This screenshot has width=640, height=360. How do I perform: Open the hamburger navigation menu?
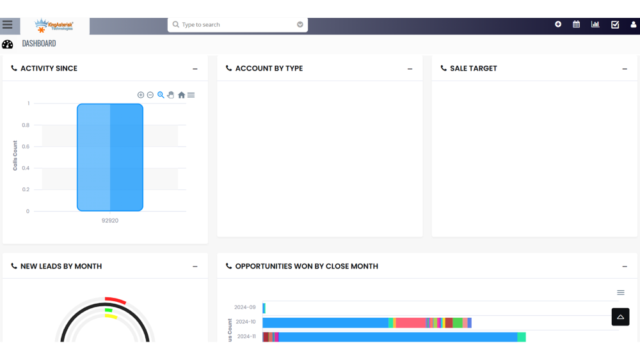[8, 25]
